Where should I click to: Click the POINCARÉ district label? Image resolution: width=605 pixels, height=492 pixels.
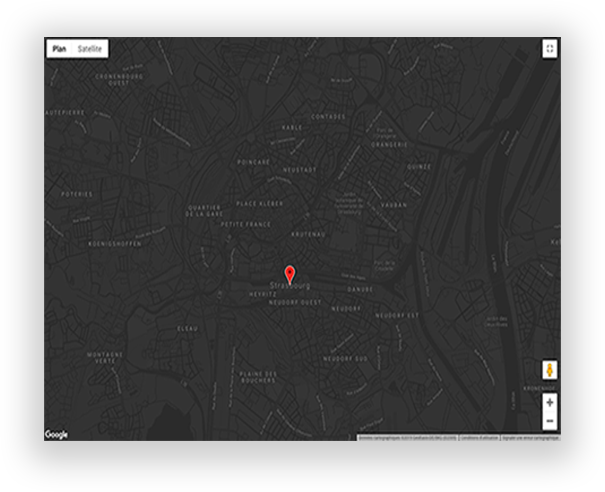tap(253, 162)
